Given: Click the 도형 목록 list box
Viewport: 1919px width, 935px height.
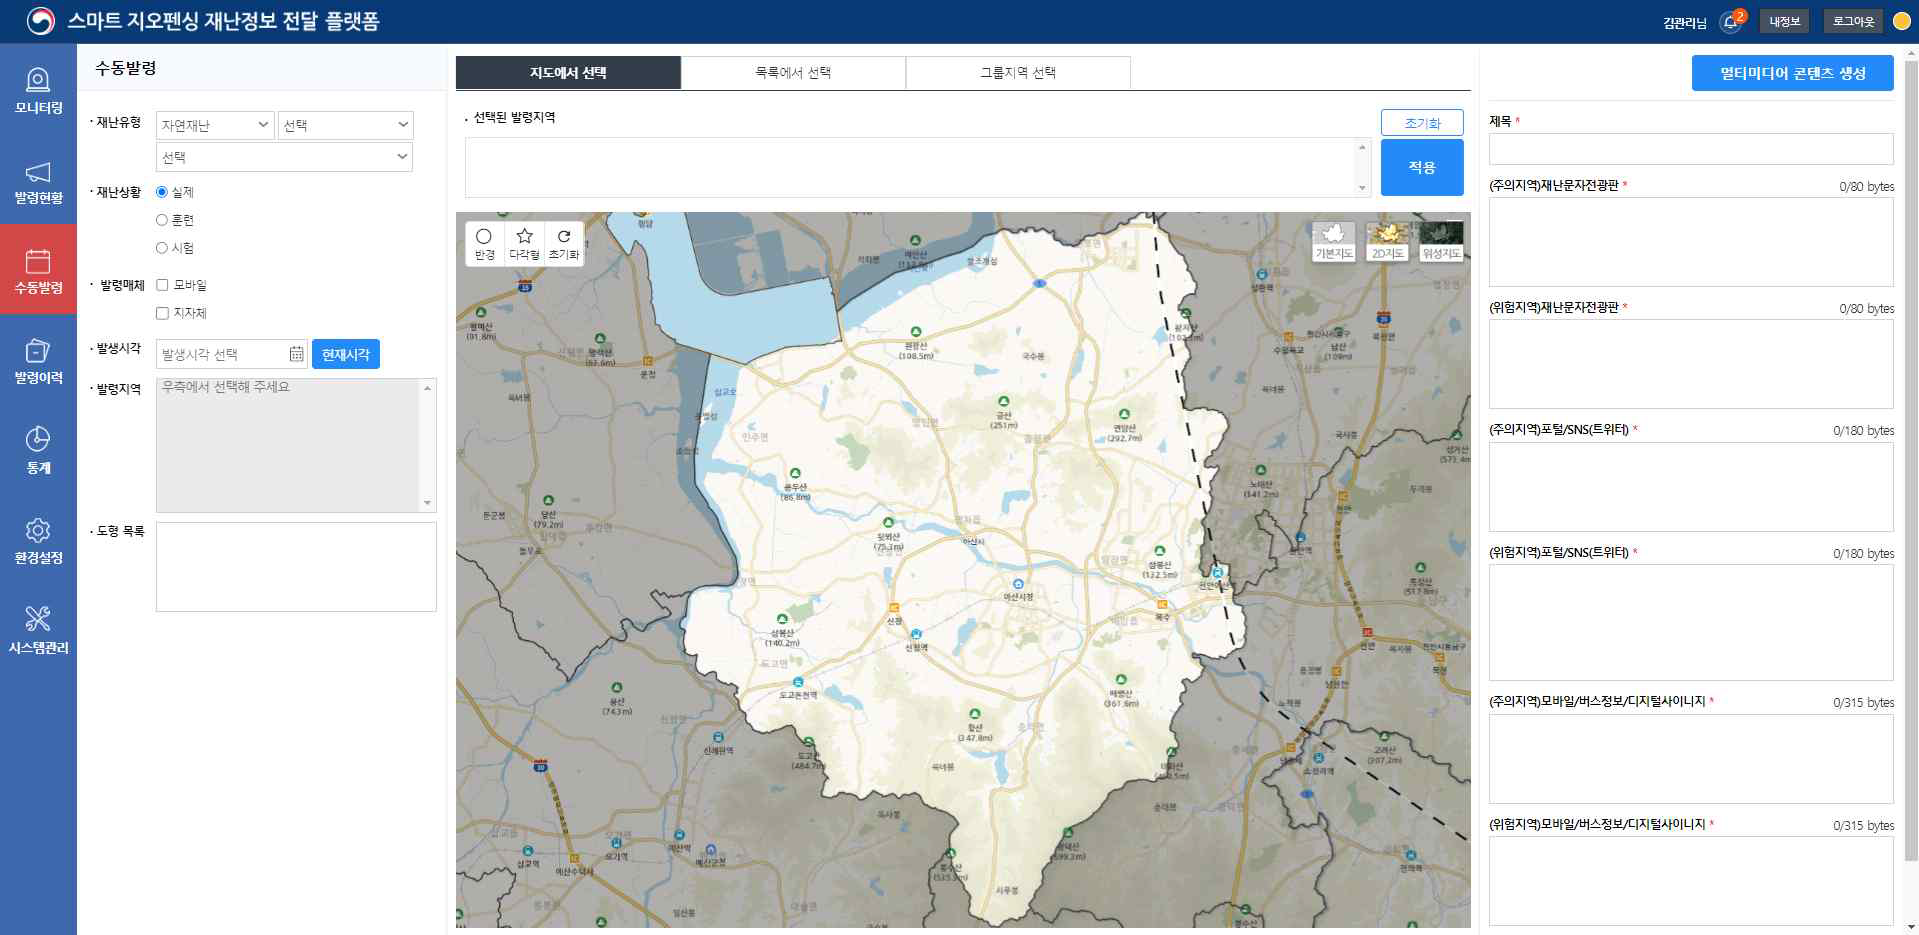Looking at the screenshot, I should pos(296,566).
